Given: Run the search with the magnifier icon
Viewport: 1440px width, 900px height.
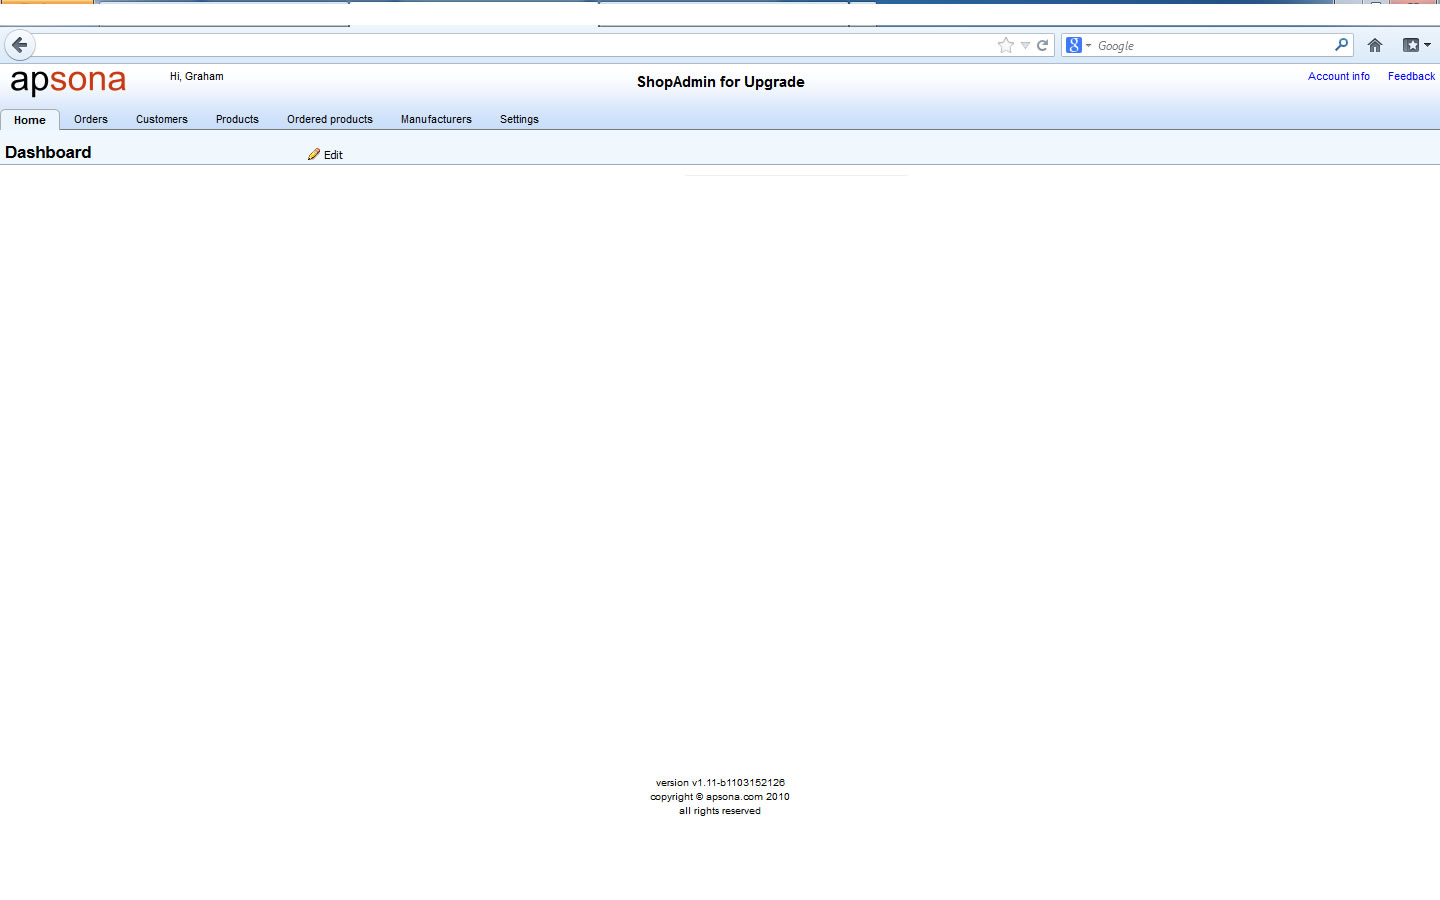Looking at the screenshot, I should tap(1341, 45).
